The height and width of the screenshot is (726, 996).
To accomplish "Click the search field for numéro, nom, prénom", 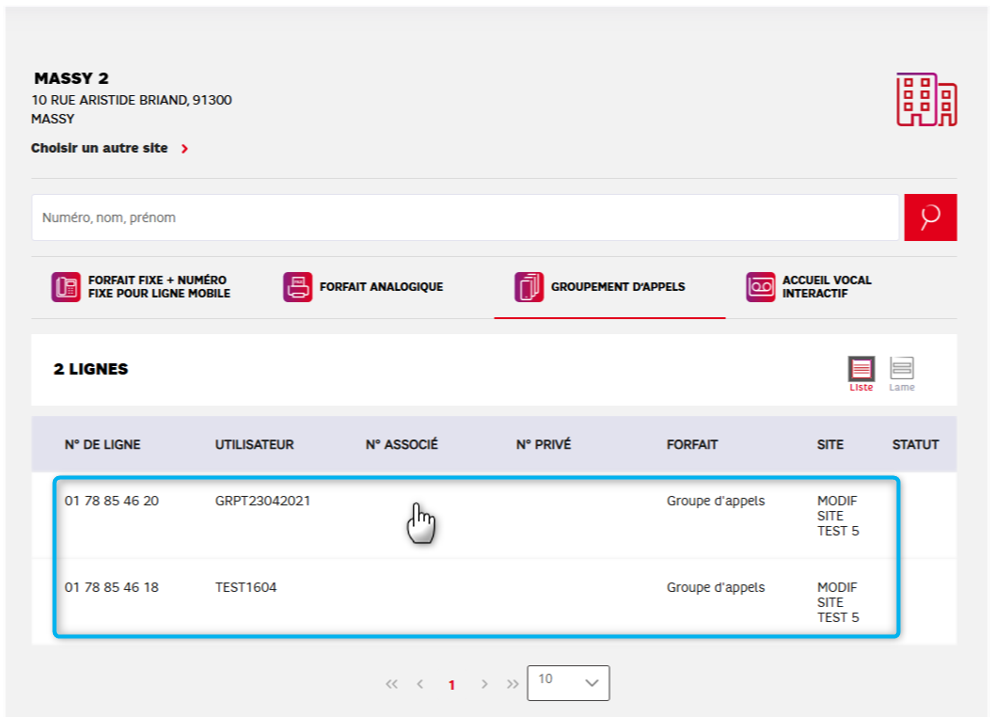I will 465,217.
